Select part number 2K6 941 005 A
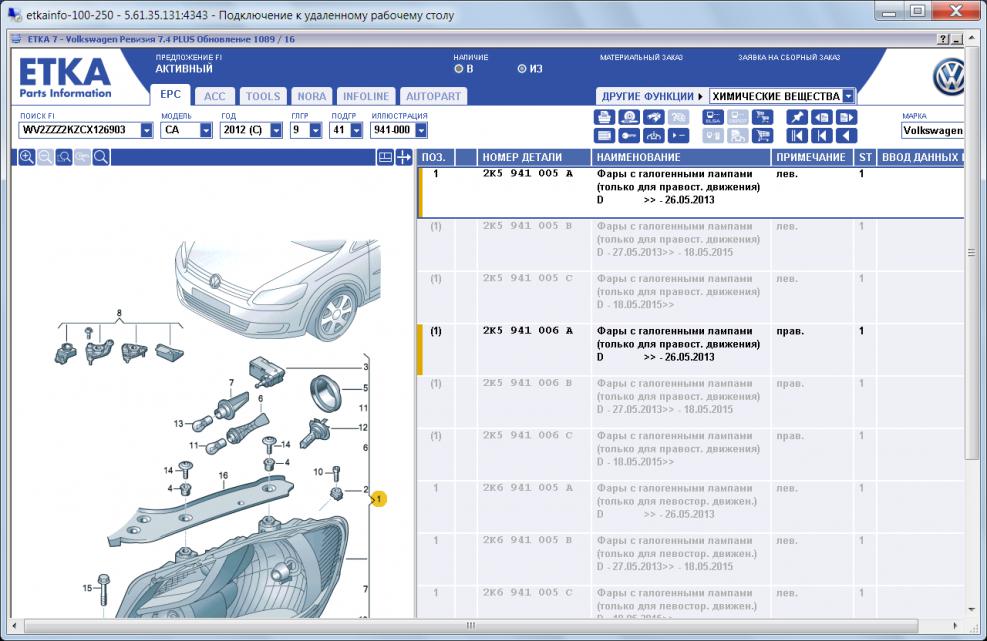This screenshot has height=641, width=987. coord(527,488)
